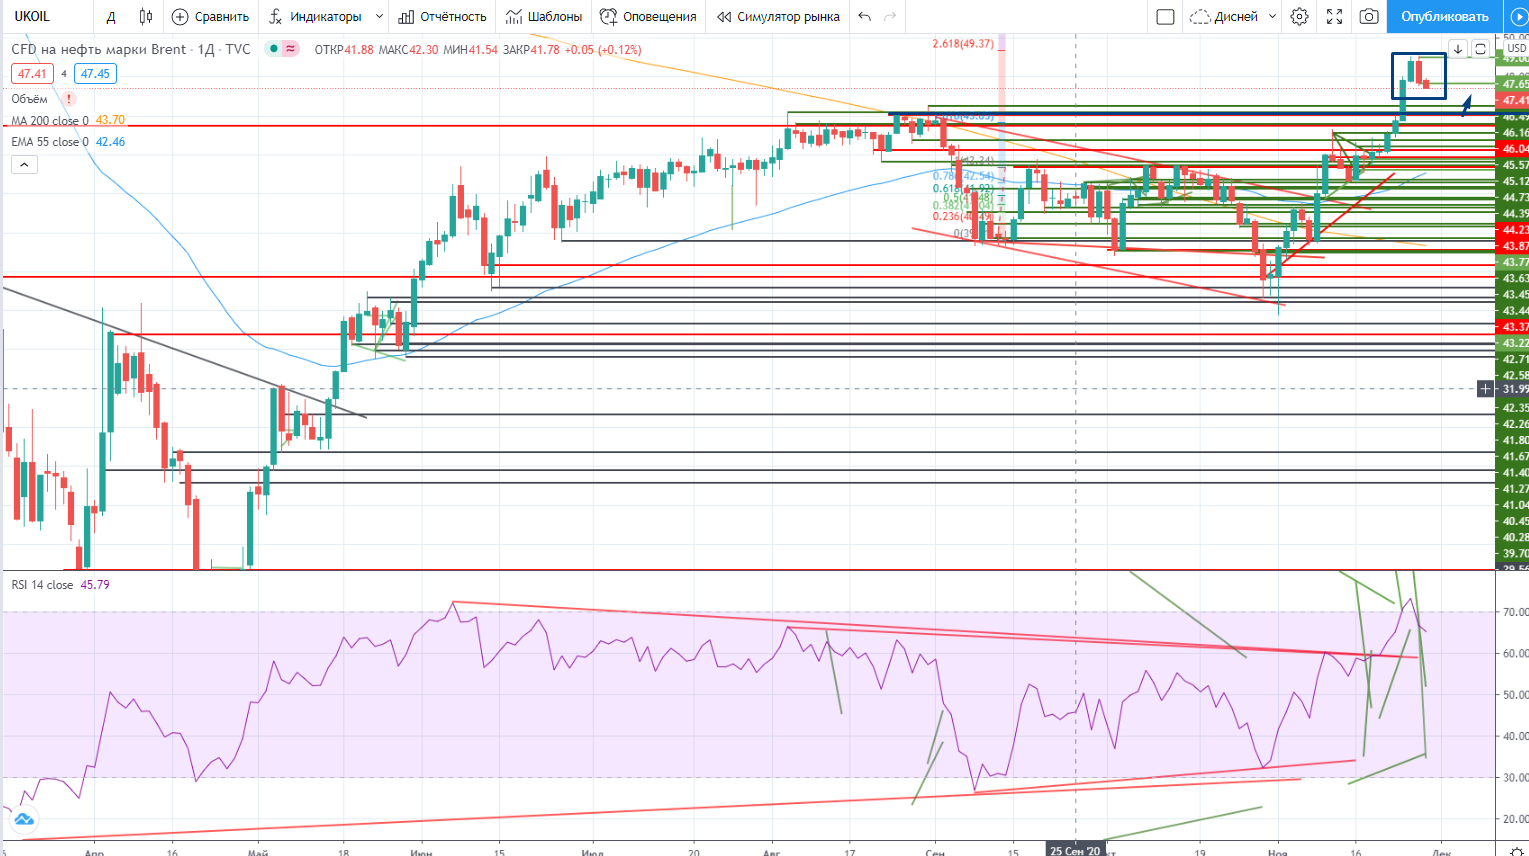
Task: Take a chart snapshot with camera icon
Action: [x=1369, y=16]
